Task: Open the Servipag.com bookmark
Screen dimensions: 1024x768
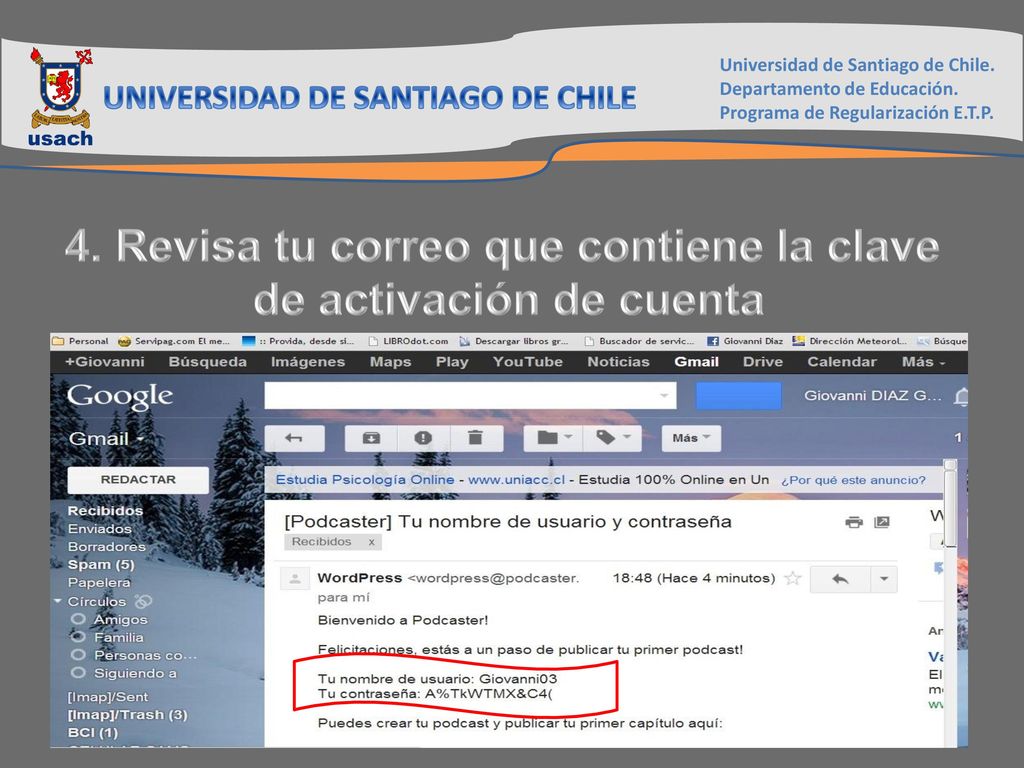Action: point(174,341)
